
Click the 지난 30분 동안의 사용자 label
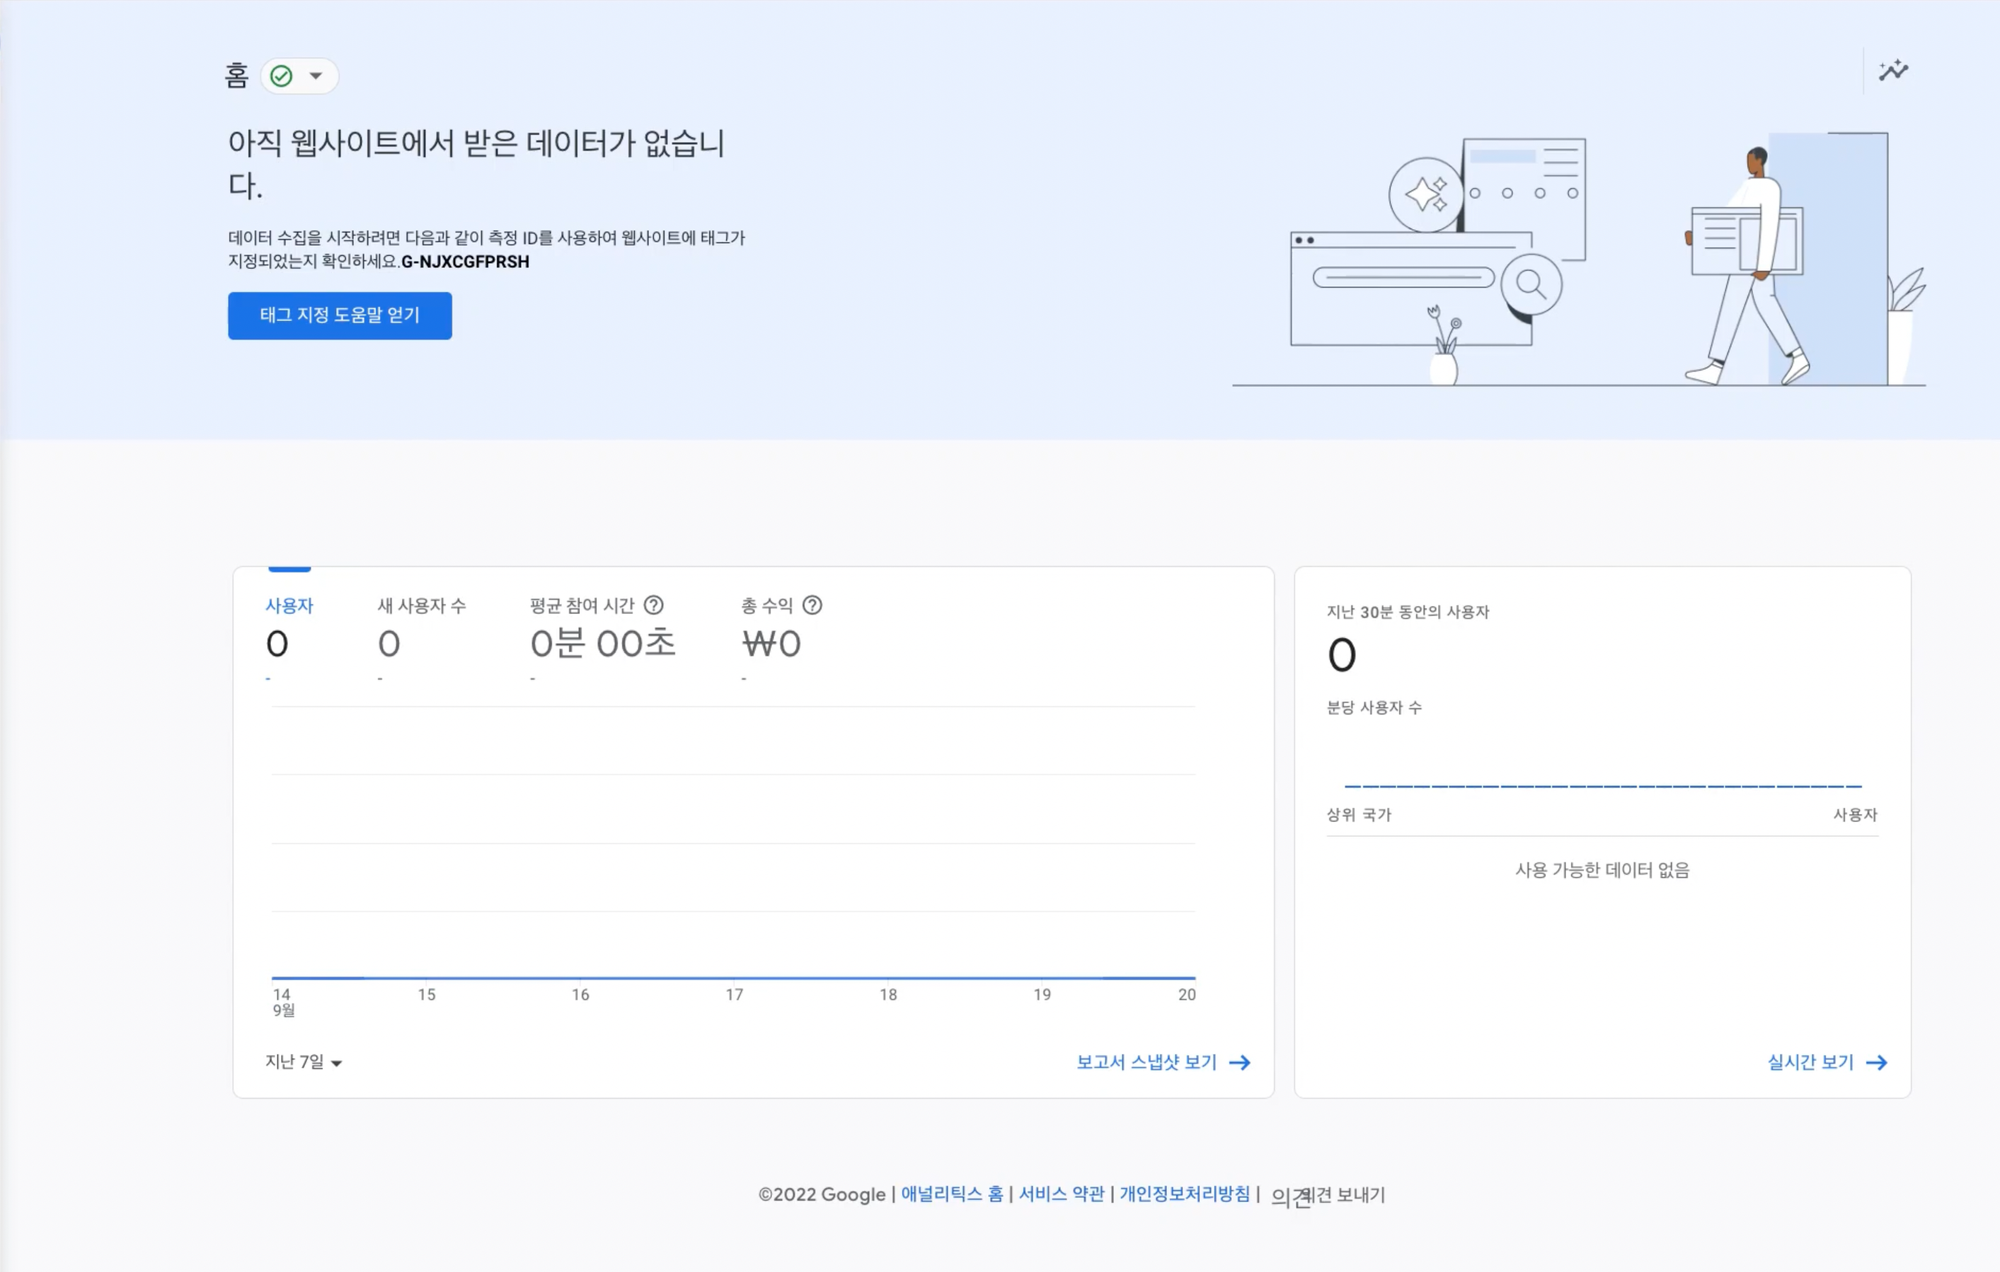(x=1408, y=612)
